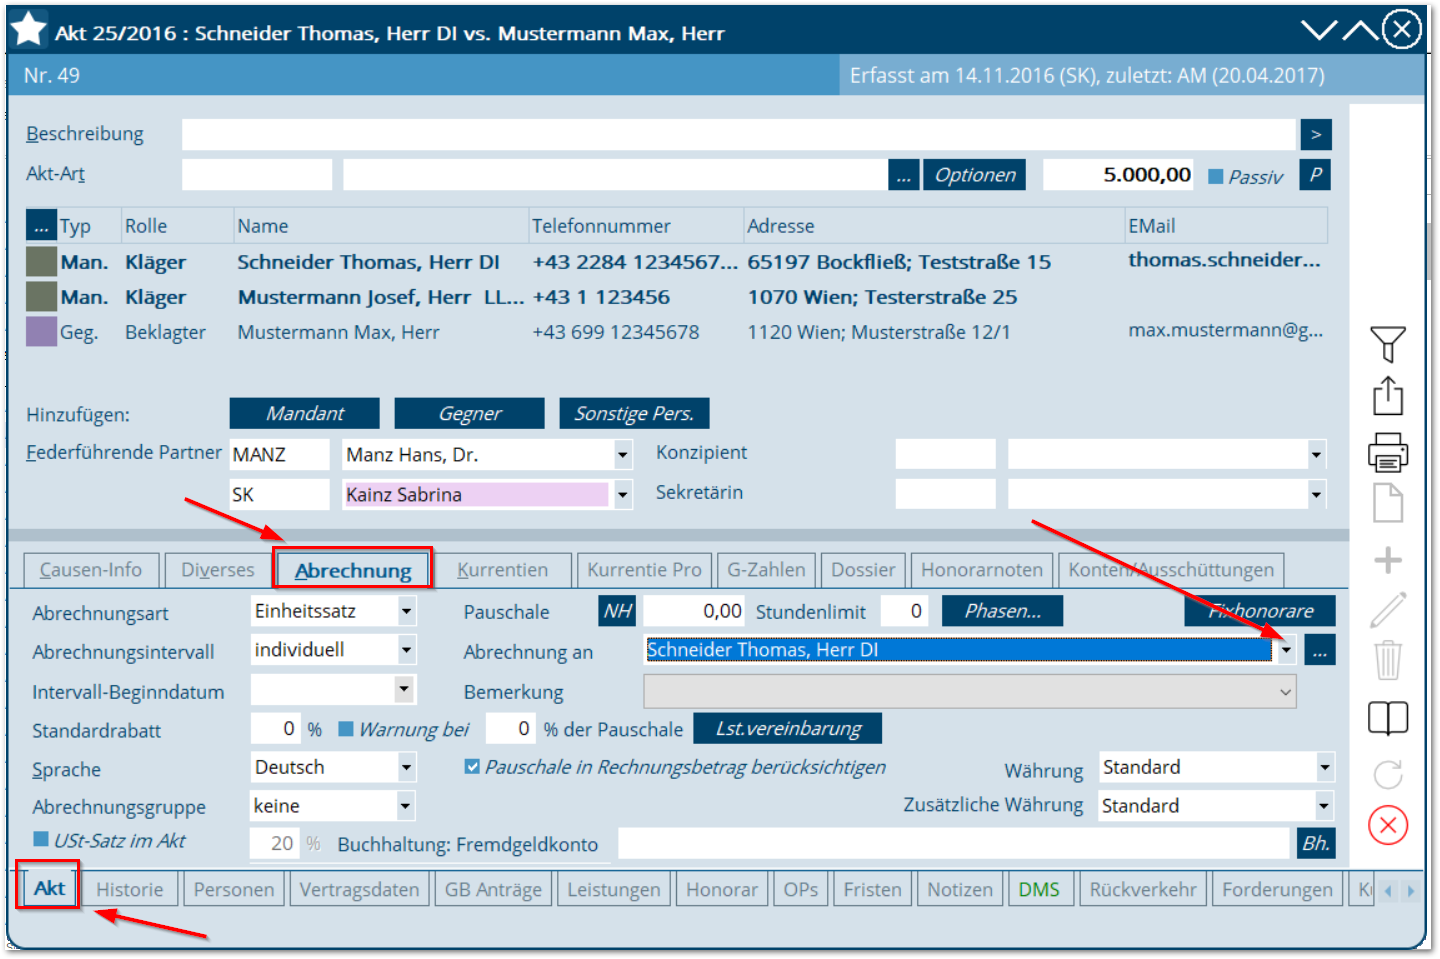Click the Gegner add button
This screenshot has width=1440, height=959.
470,413
